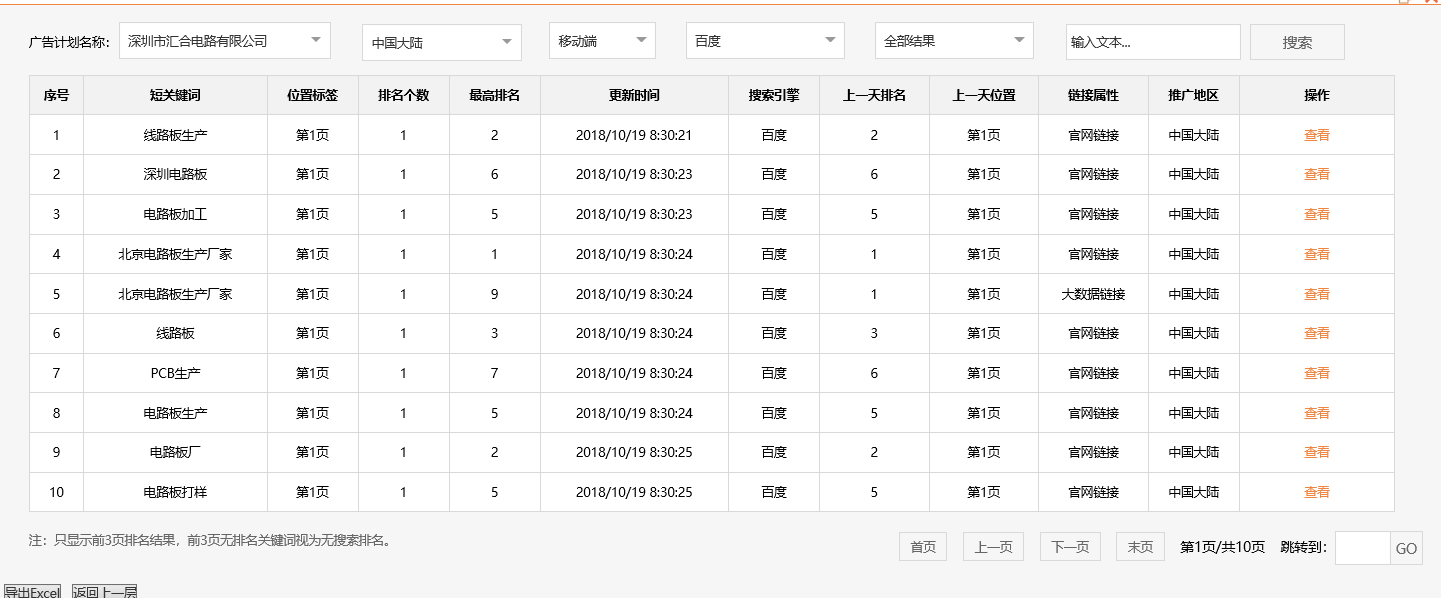The height and width of the screenshot is (598, 1441).
Task: Click the red close icon top right
Action: [x=1433, y=4]
